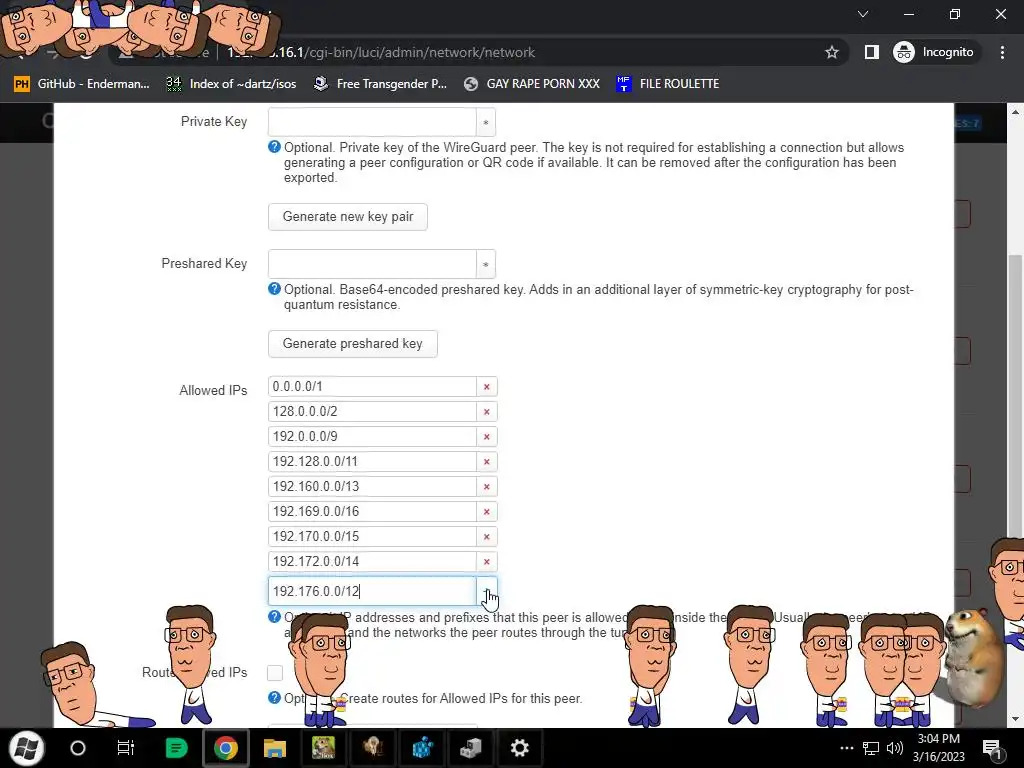
Task: Edit the 128.0.0.0/2 allowed IP field
Action: (372, 411)
